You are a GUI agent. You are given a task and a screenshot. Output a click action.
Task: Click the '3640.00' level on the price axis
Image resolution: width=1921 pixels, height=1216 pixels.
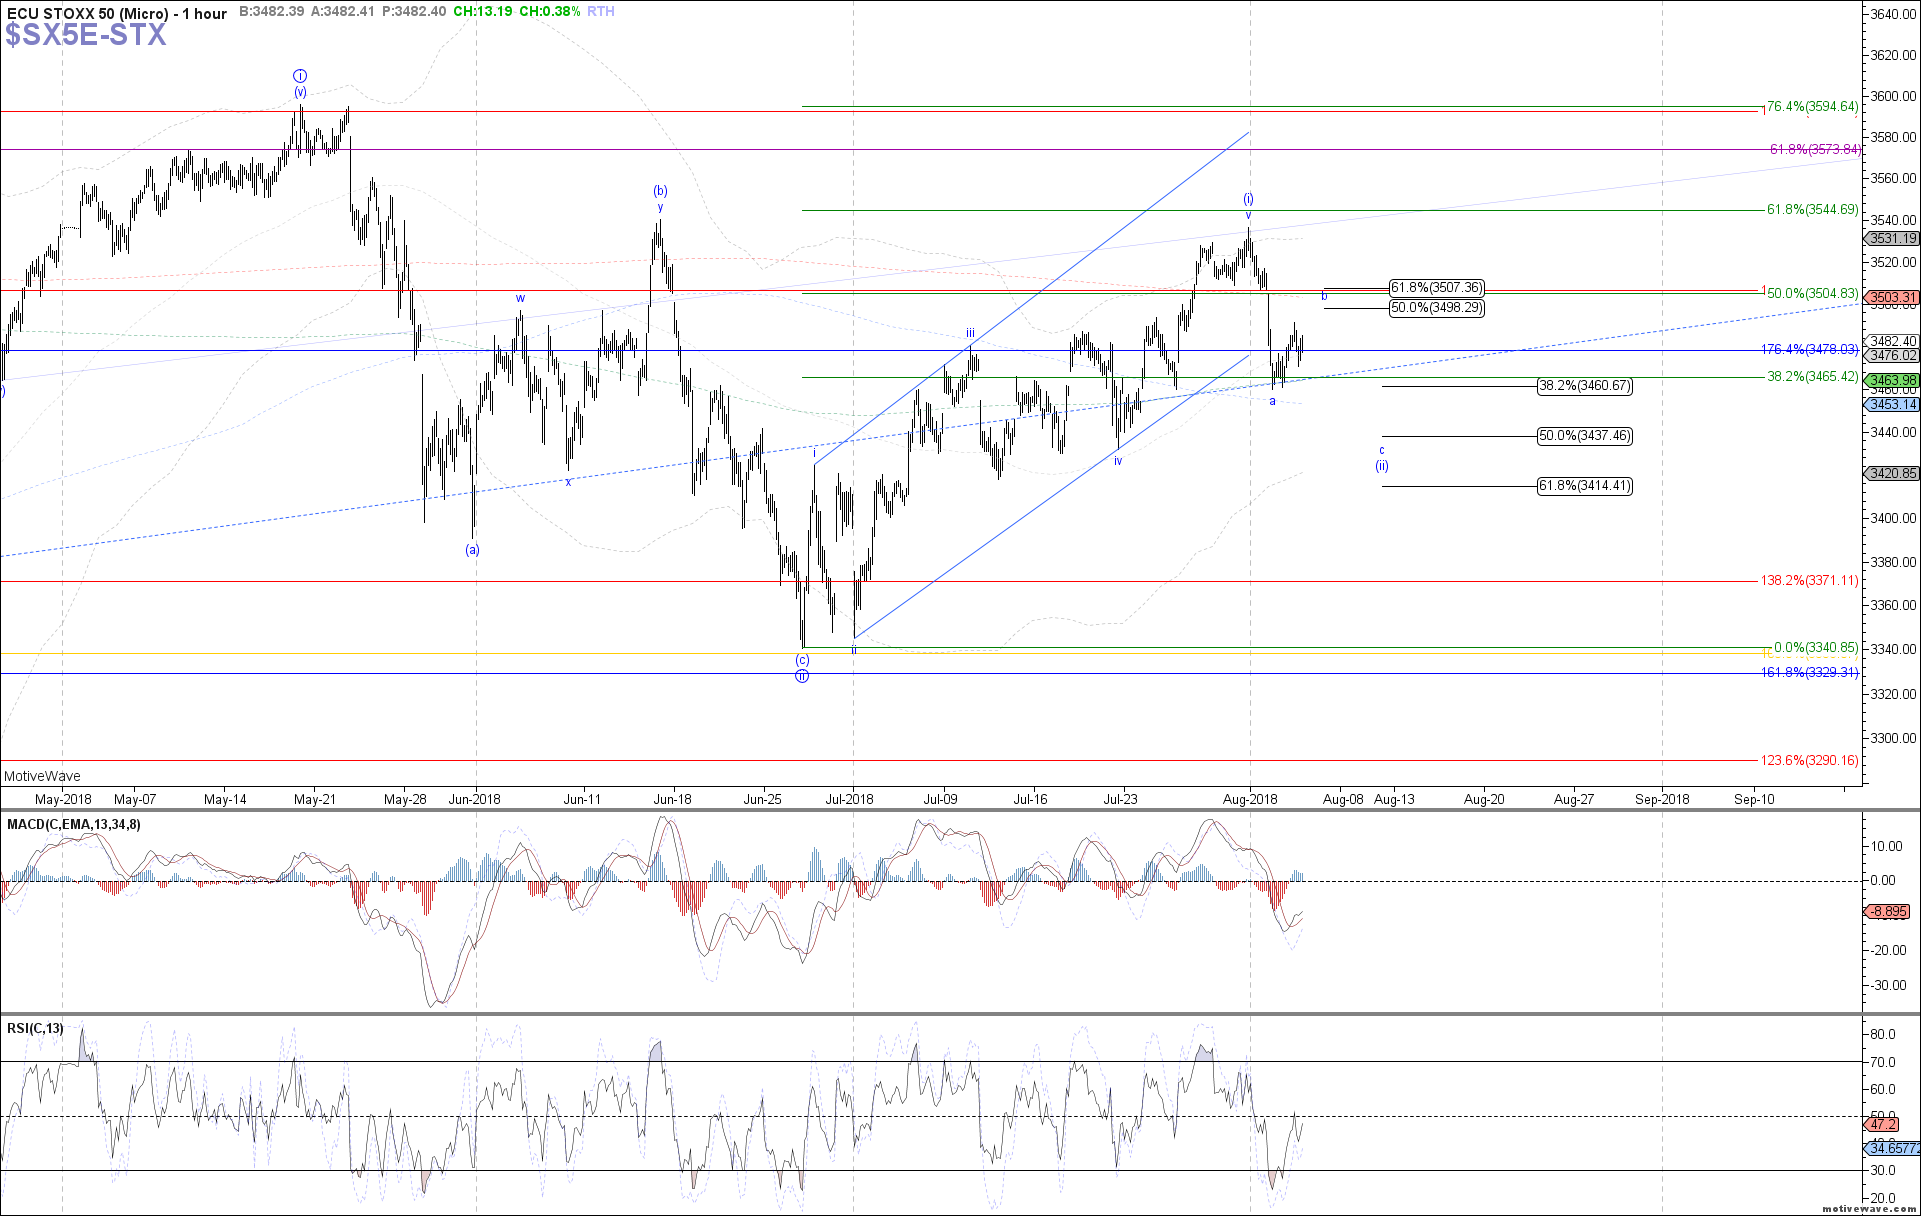click(1893, 14)
